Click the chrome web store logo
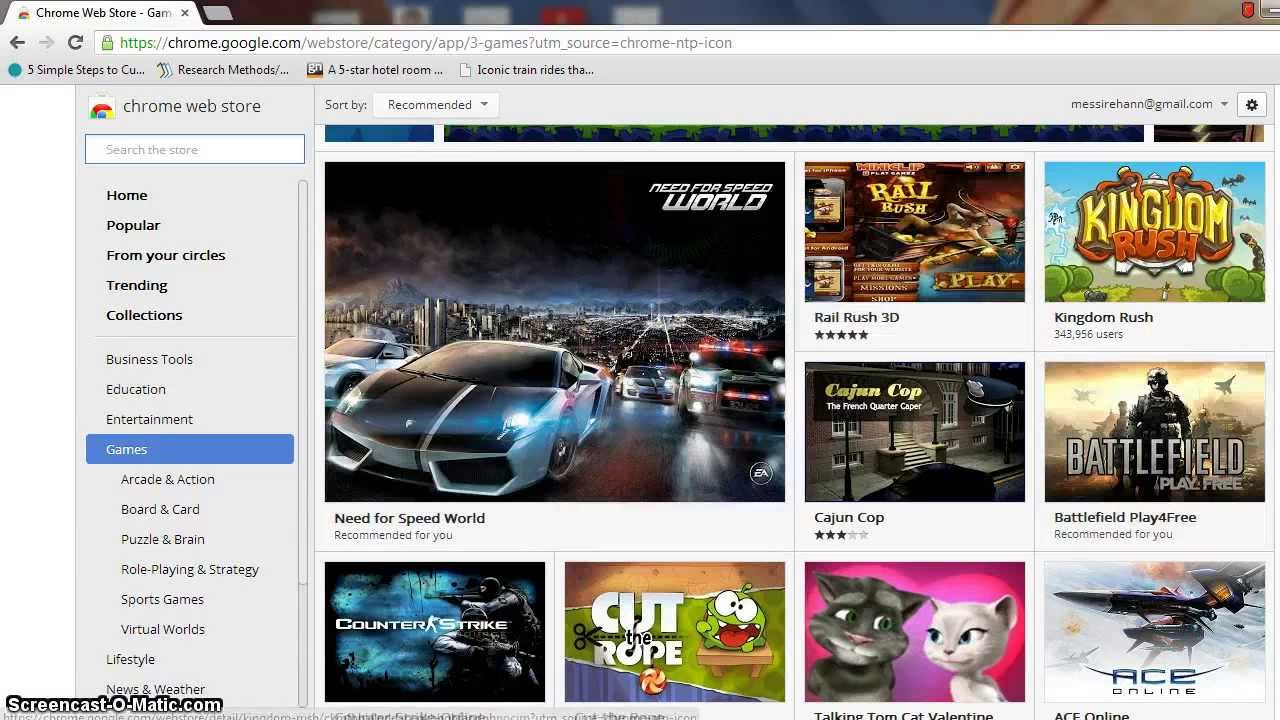The image size is (1280, 720). pos(175,106)
